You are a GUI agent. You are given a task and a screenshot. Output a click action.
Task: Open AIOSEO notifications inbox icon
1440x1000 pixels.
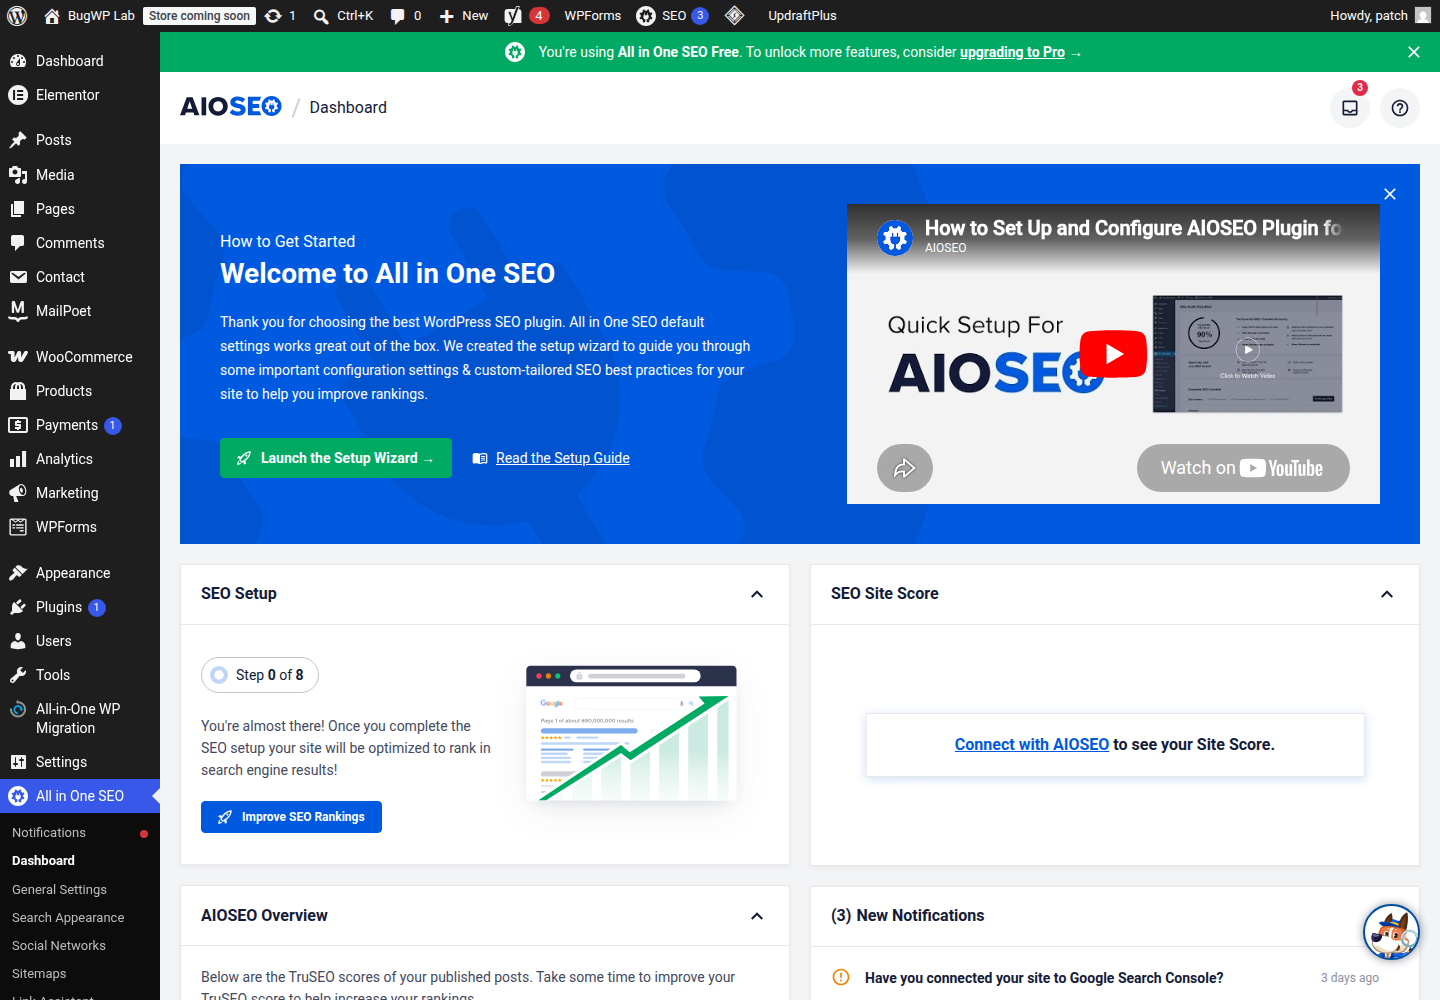pyautogui.click(x=1350, y=108)
